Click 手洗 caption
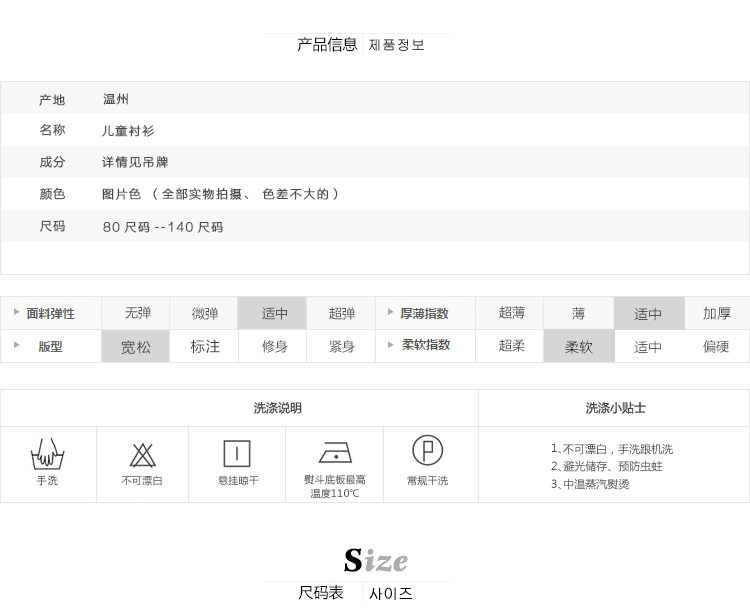The width and height of the screenshot is (750, 610). pos(47,480)
